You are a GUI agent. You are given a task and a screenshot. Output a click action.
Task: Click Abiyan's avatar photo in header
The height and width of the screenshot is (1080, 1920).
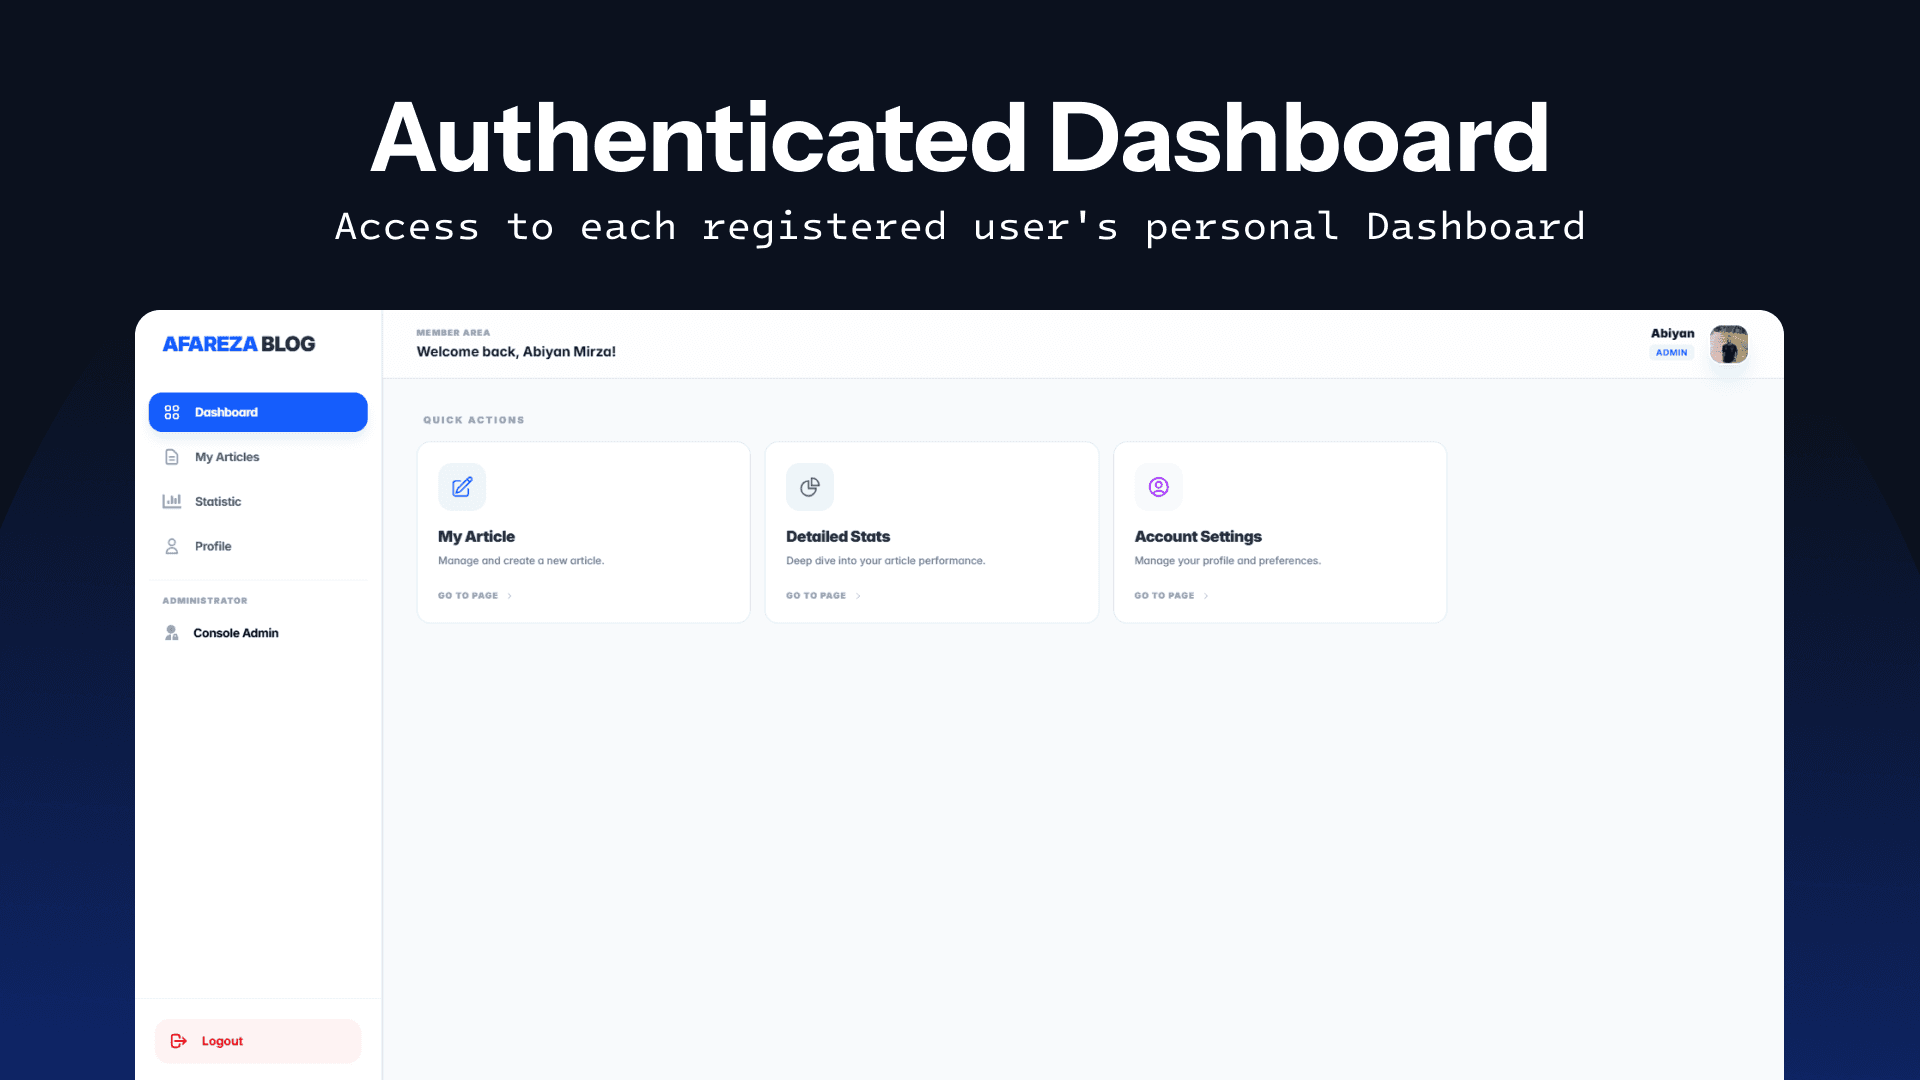(1728, 344)
